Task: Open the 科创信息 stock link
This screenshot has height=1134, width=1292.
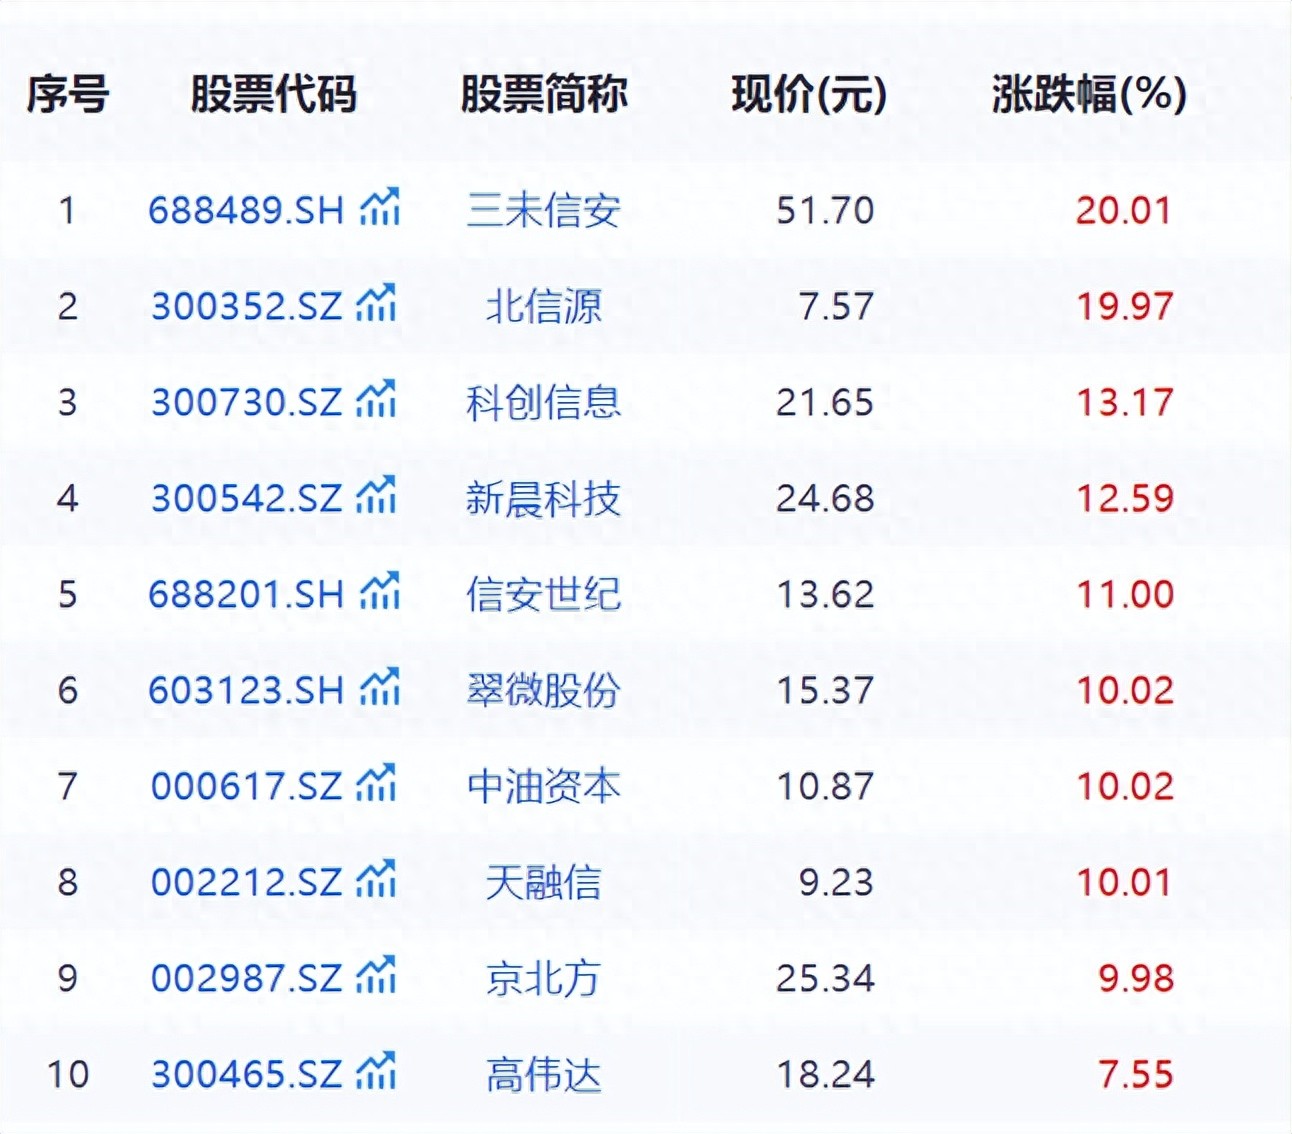Action: click(x=543, y=402)
